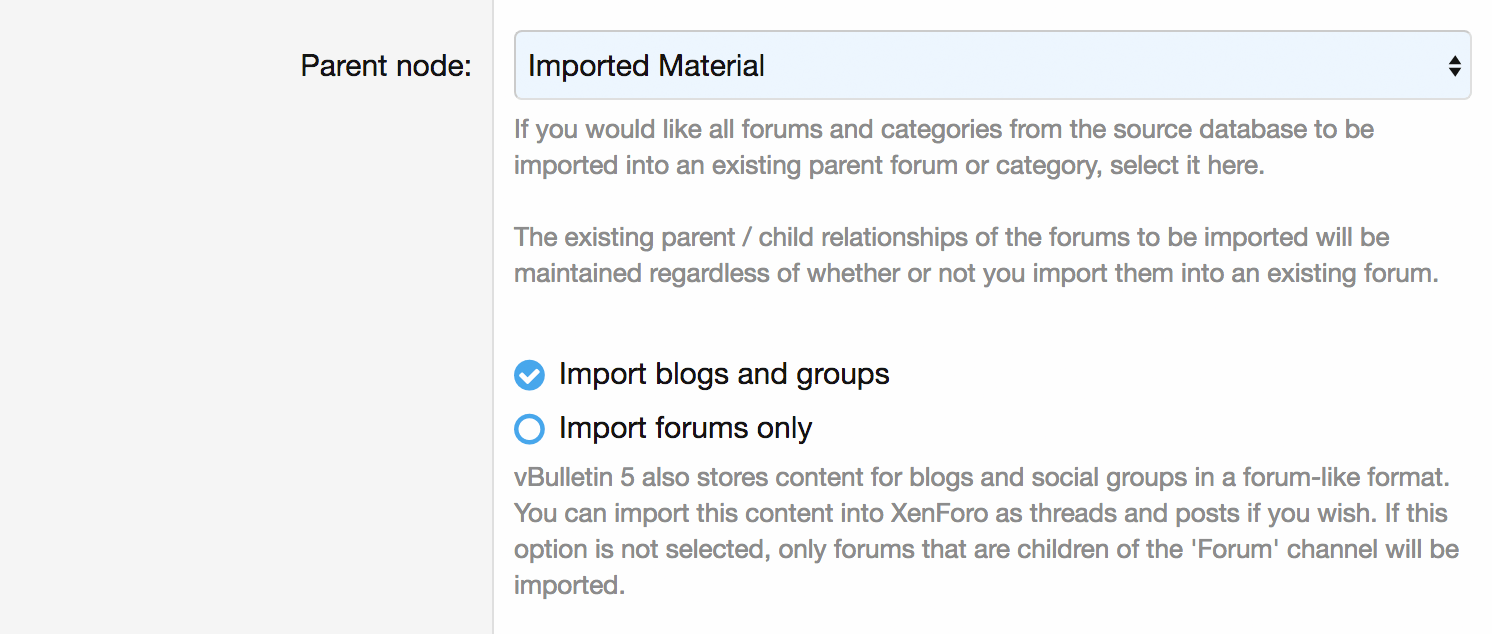The image size is (1492, 634).
Task: Click the empty gray left sidebar panel
Action: click(245, 350)
